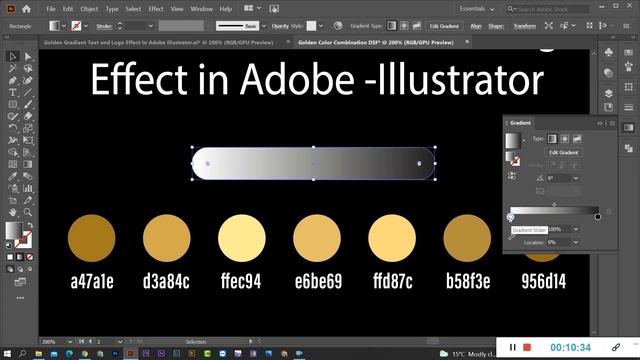Select the Direct Selection tool
Screen dimensions: 640x360
click(x=28, y=56)
